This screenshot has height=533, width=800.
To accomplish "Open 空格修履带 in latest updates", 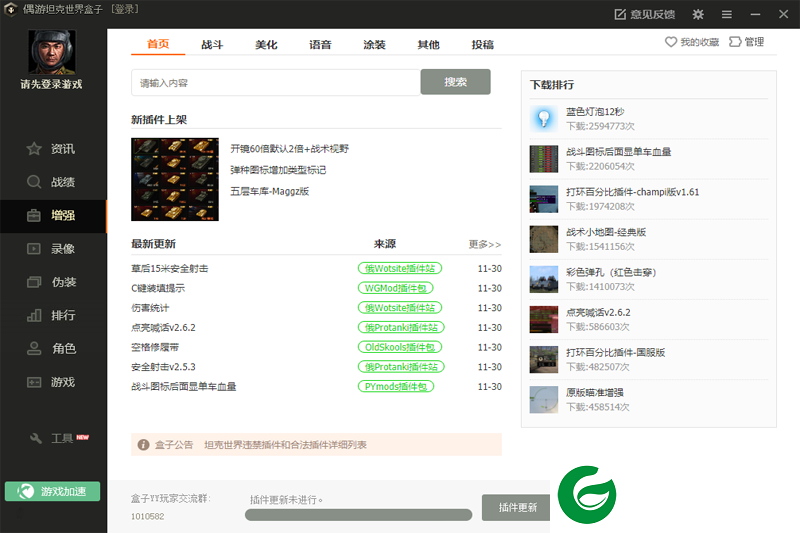I will 155,347.
